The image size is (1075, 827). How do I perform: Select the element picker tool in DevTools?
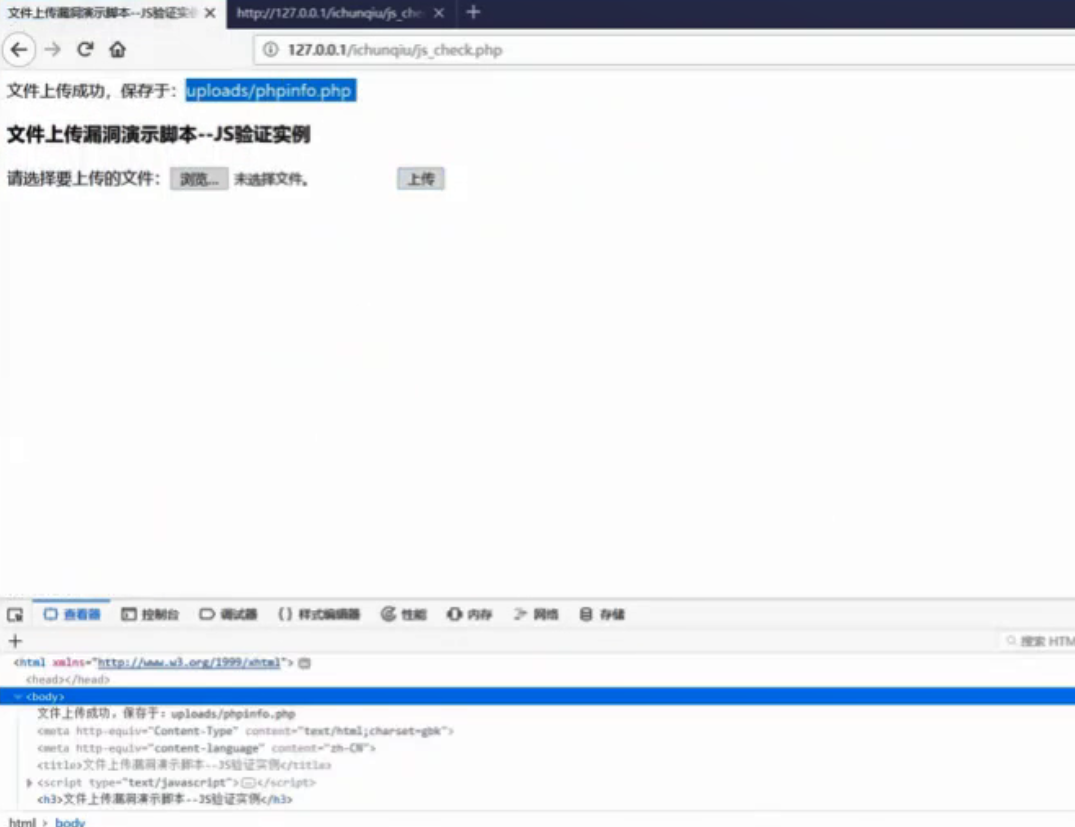(x=13, y=614)
